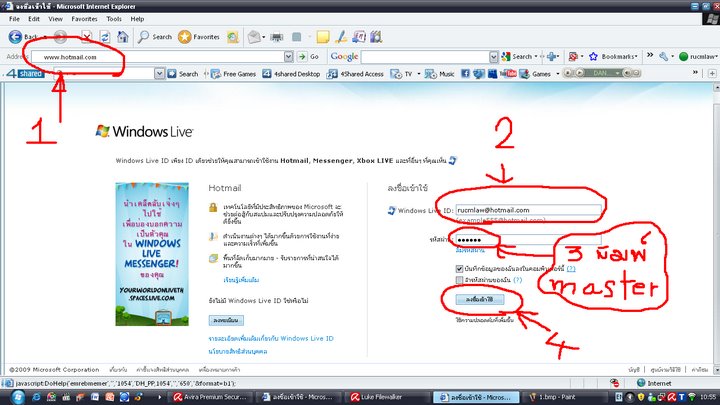Image resolution: width=720 pixels, height=405 pixels.
Task: Click the 4shared toolbar Search button
Action: (183, 73)
